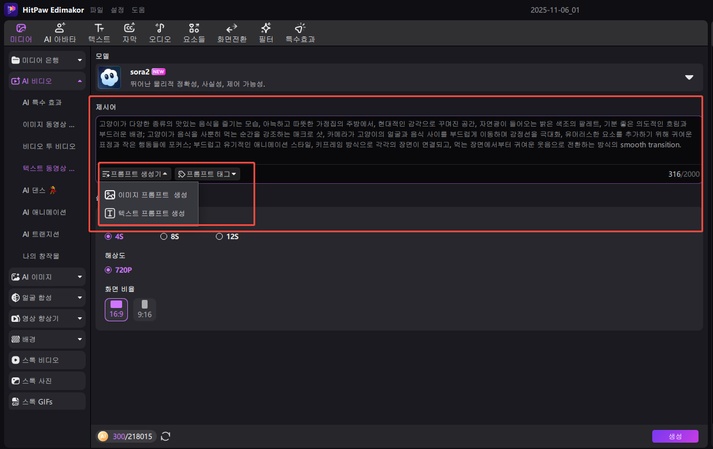Viewport: 713px width, 449px height.
Task: Open 스톡 사진 stock photo section
Action: [x=47, y=381]
